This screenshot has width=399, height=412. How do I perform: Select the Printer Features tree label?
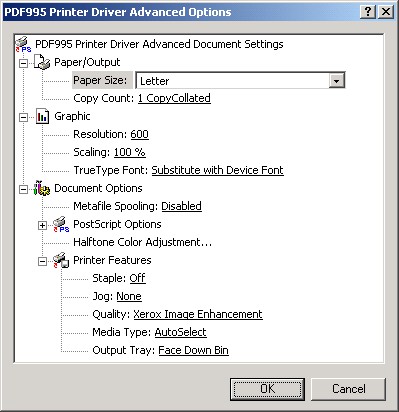click(x=112, y=260)
